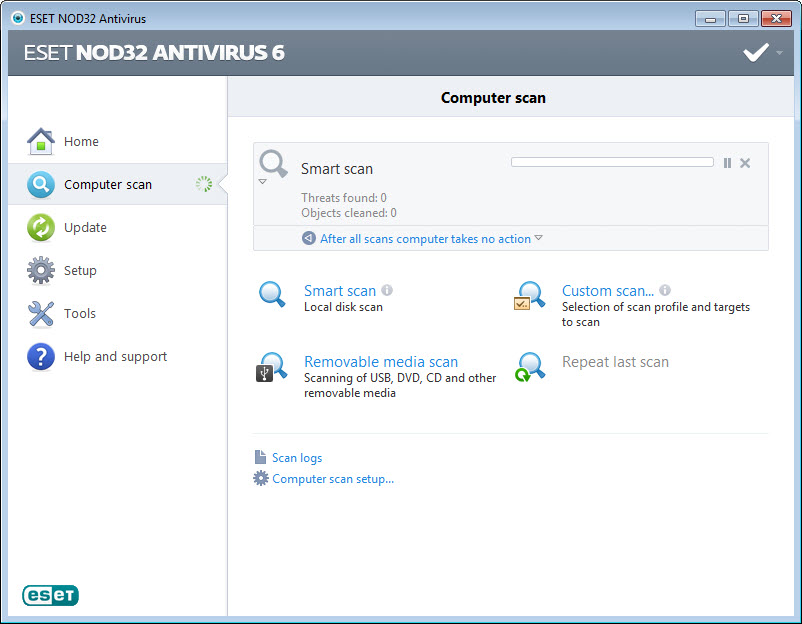The width and height of the screenshot is (802, 624).
Task: Click the Custom scan magnifier checklist icon
Action: click(x=529, y=296)
